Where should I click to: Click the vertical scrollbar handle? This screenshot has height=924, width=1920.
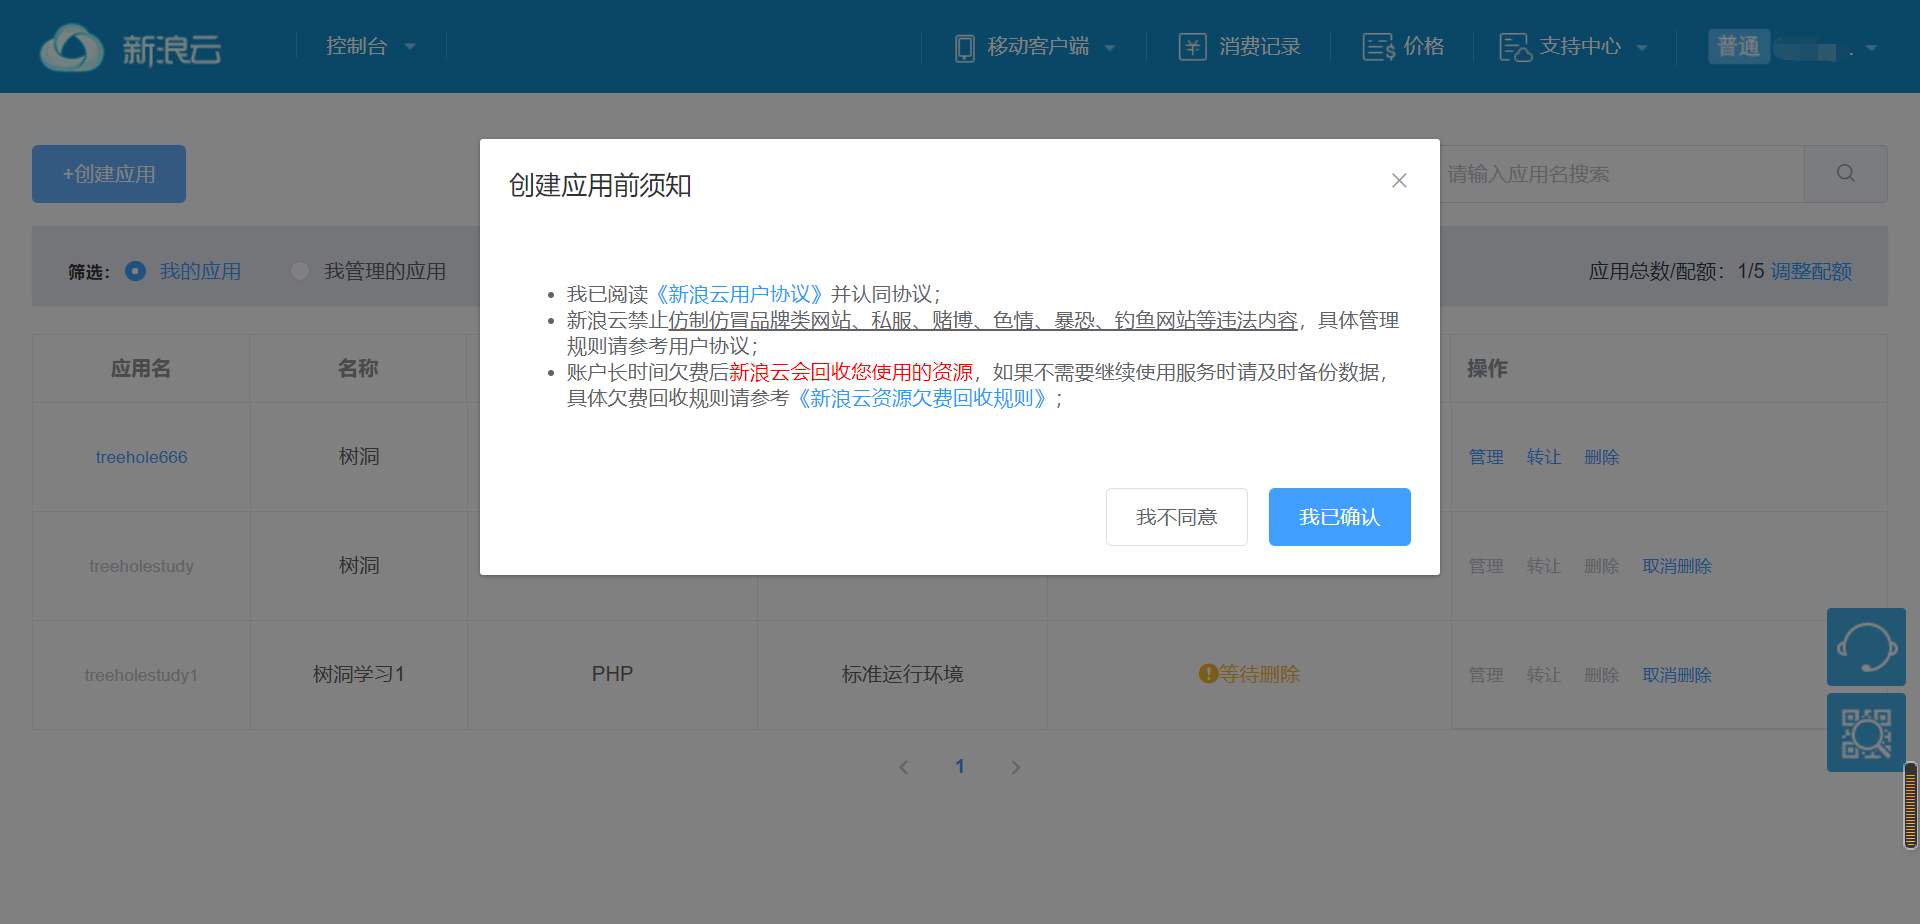pos(1911,805)
